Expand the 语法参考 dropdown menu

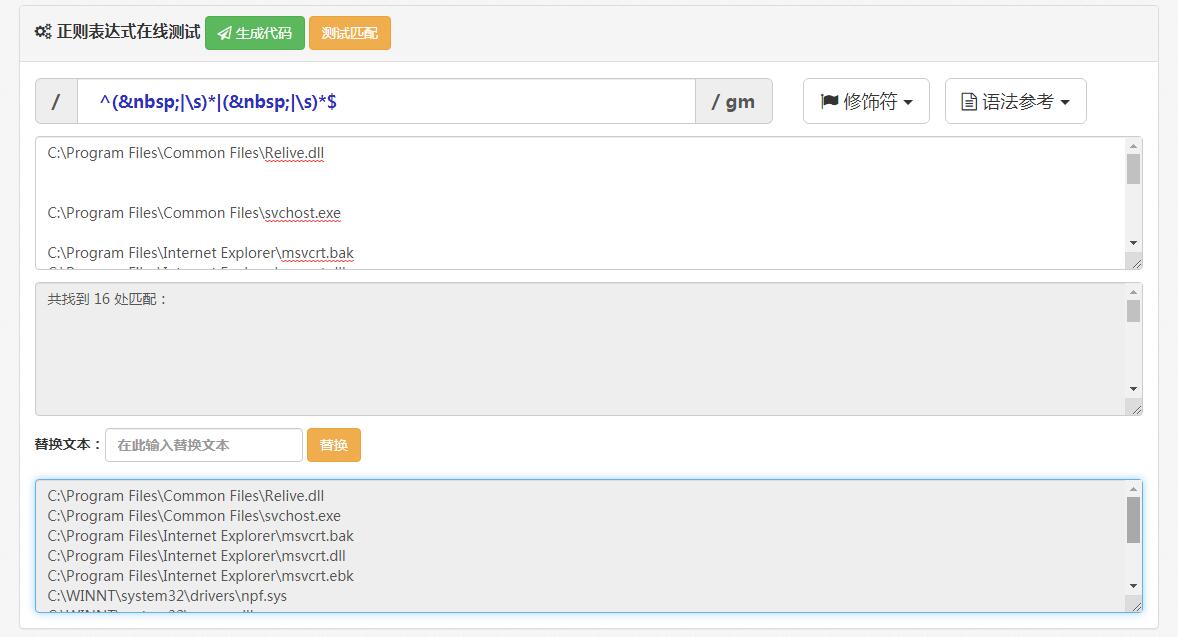coord(1015,101)
